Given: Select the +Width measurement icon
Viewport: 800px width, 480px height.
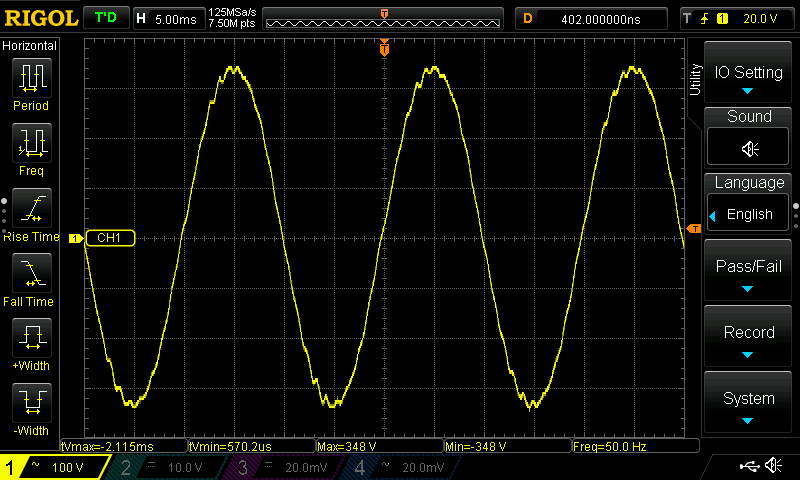Looking at the screenshot, I should [32, 340].
